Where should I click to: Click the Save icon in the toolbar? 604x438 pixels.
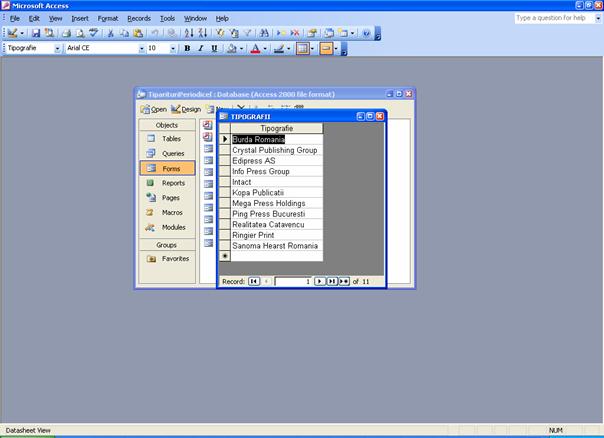pos(36,33)
